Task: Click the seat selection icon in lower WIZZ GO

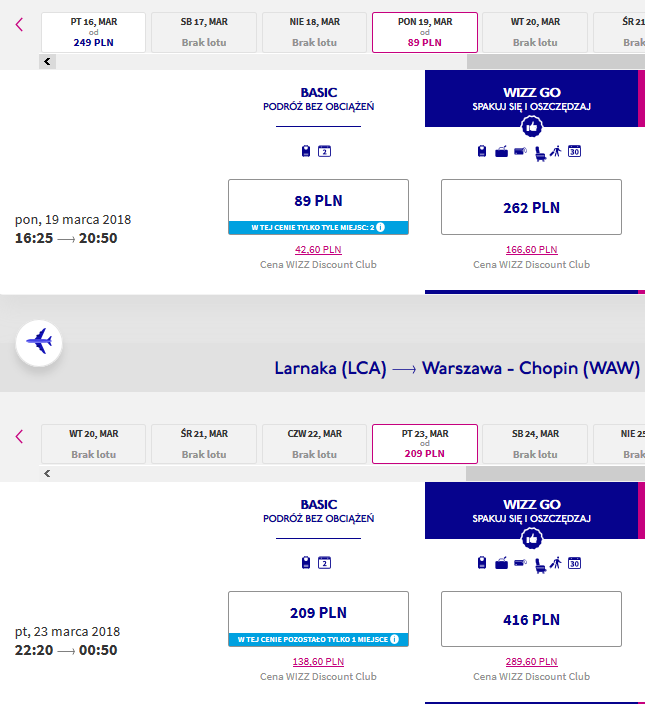Action: [x=540, y=566]
